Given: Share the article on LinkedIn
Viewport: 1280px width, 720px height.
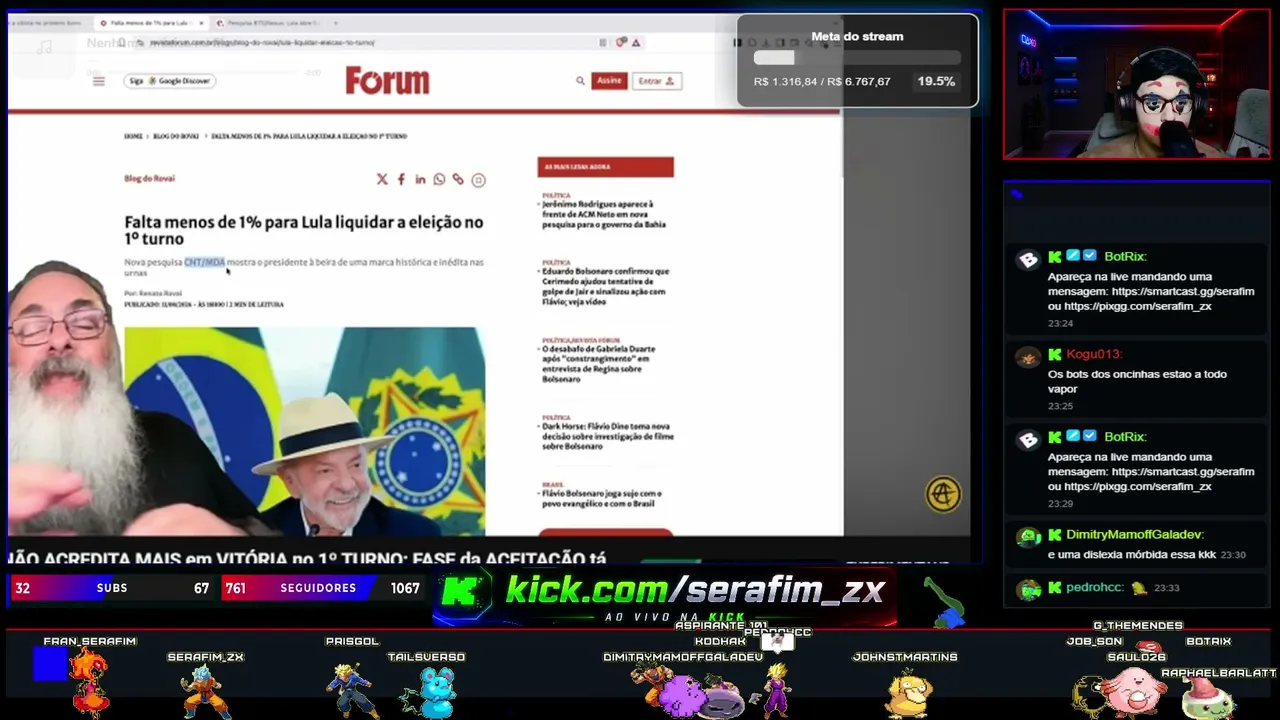Looking at the screenshot, I should (420, 180).
